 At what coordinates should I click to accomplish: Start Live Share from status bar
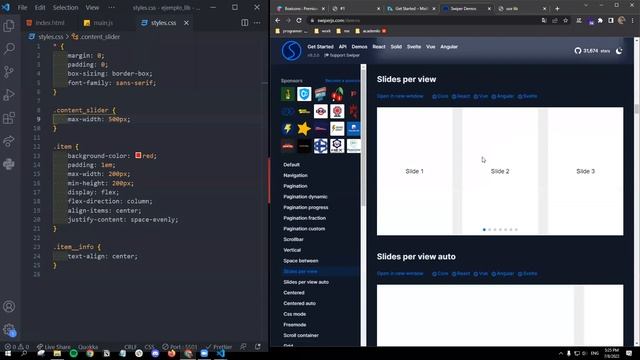54,347
